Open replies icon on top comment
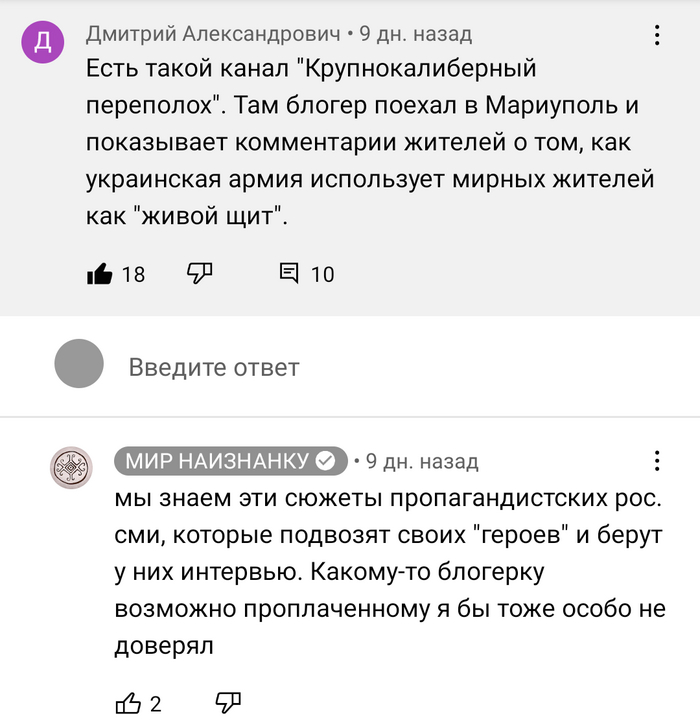Image resolution: width=700 pixels, height=727 pixels. pos(290,273)
